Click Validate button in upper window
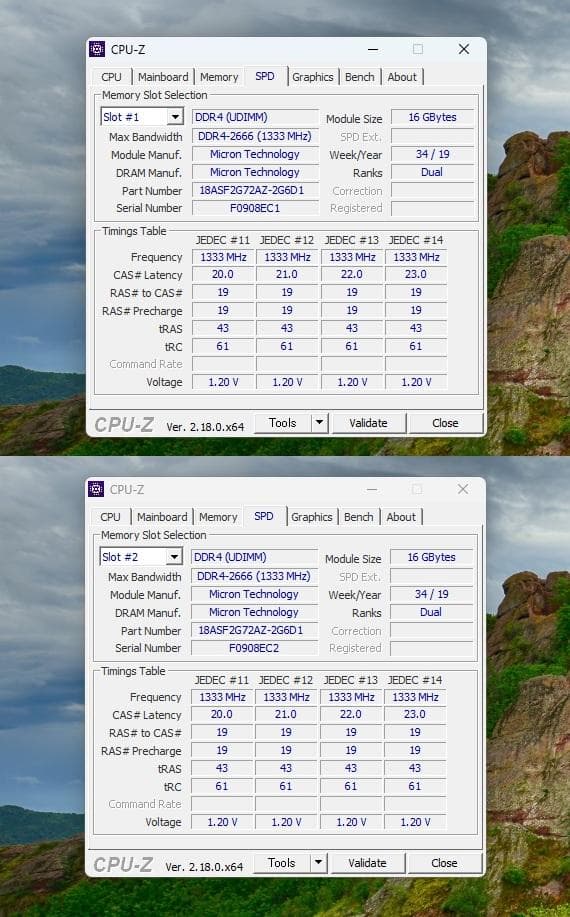The image size is (570, 917). coord(368,423)
